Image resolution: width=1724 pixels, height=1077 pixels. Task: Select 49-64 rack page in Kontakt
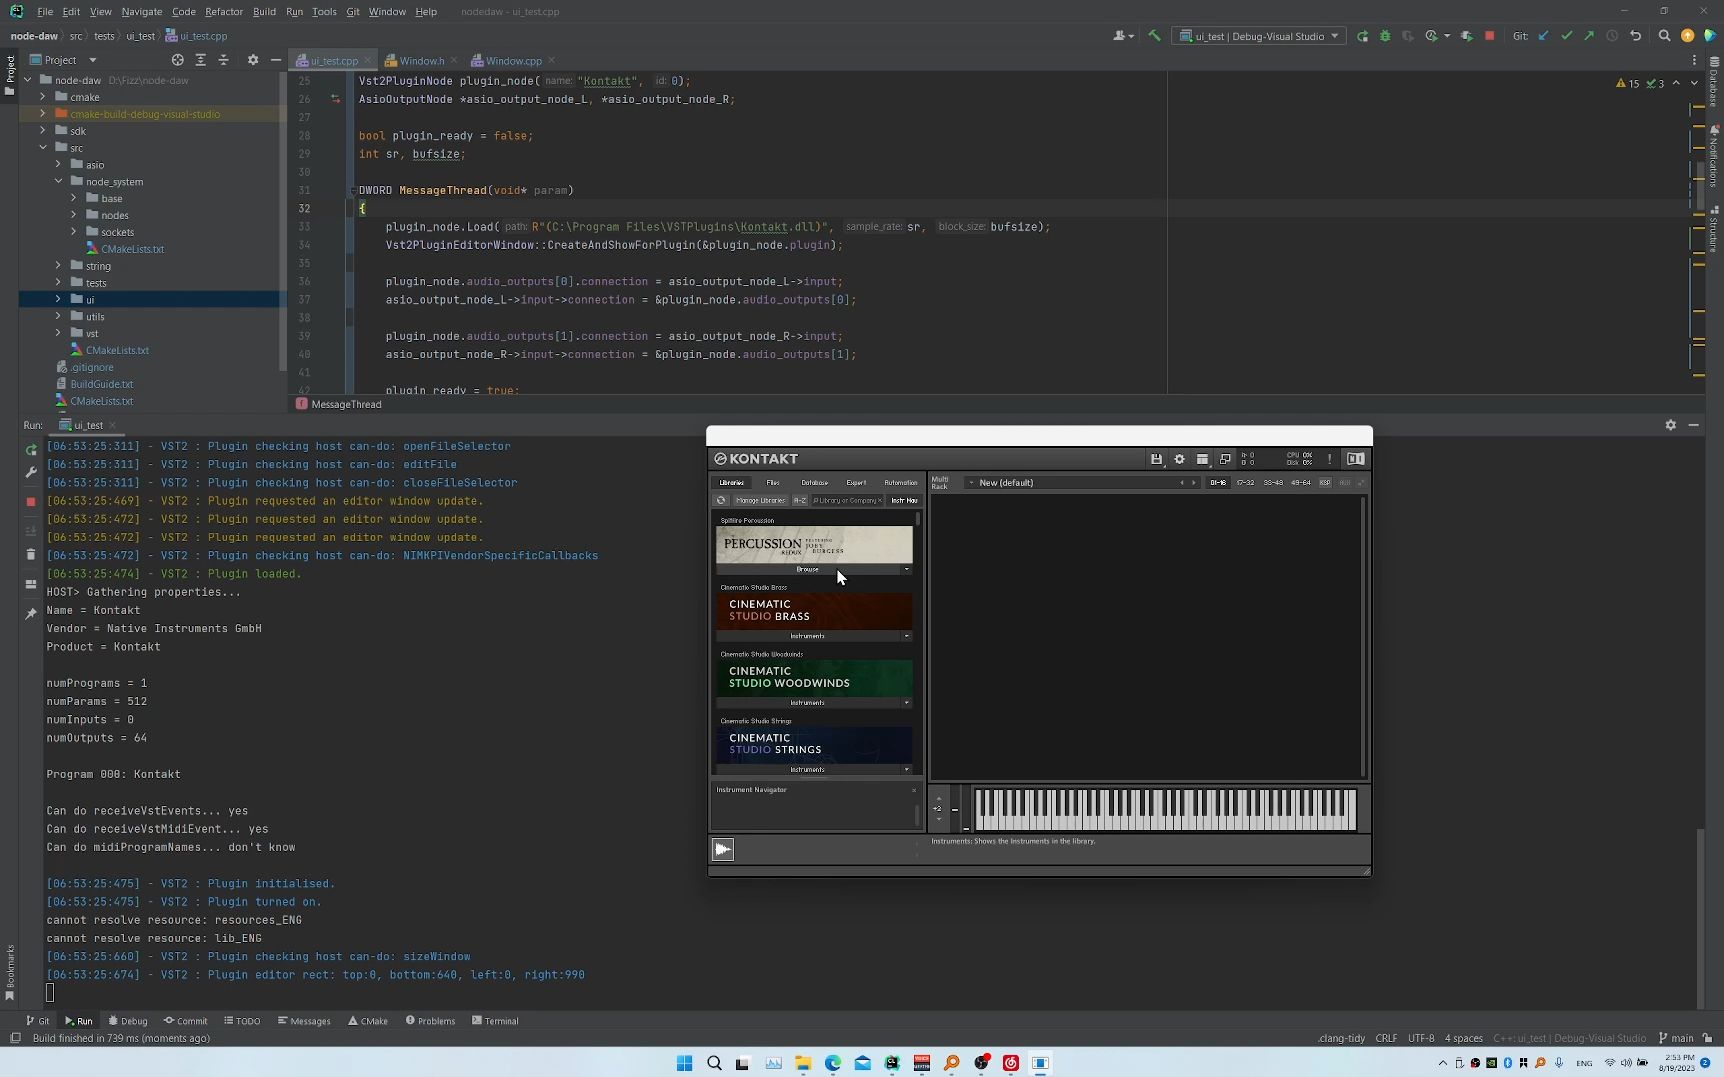click(x=1300, y=483)
